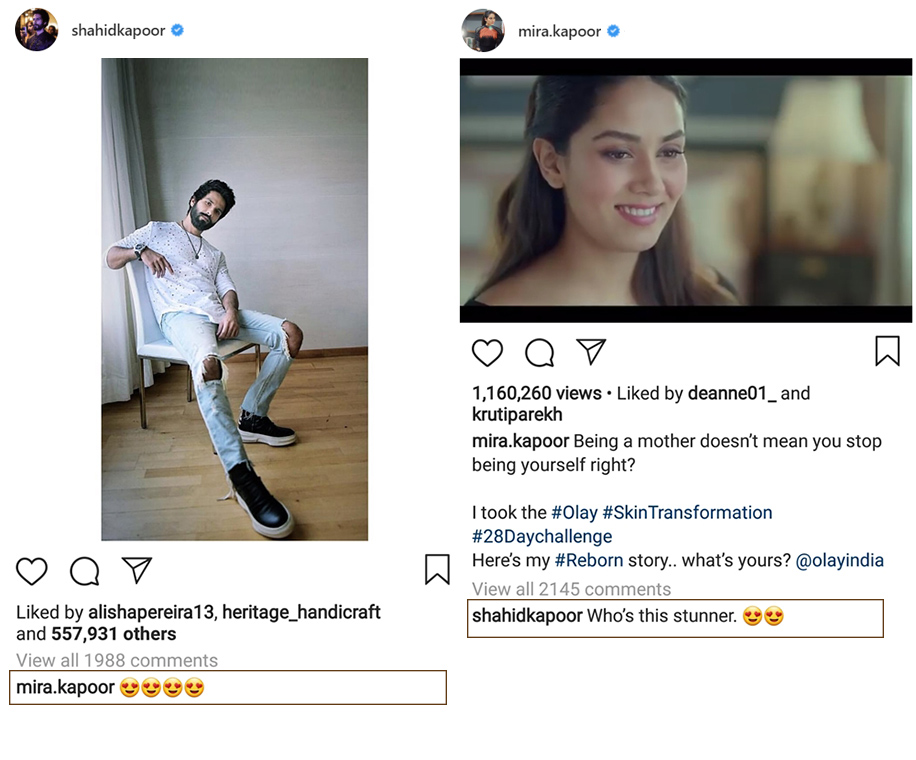Viewport: 916px width, 760px height.
Task: Like the mira.kapoor video post
Action: (x=488, y=352)
